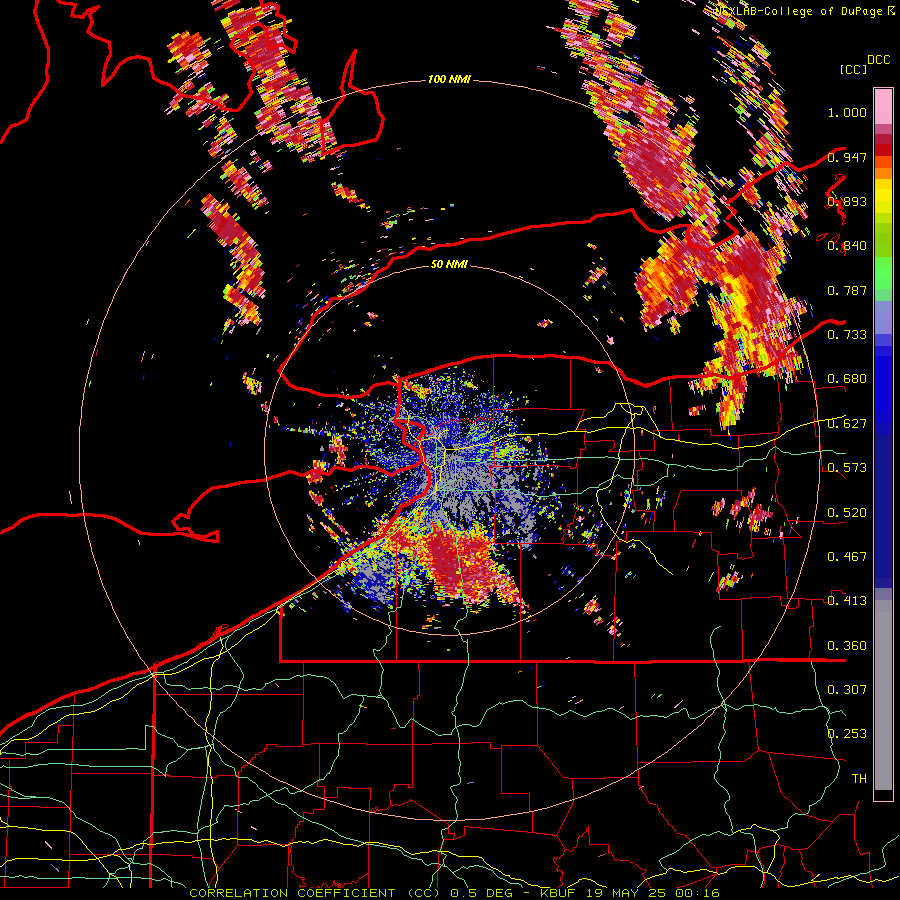Select the 0.573 legend value

pyautogui.click(x=847, y=468)
